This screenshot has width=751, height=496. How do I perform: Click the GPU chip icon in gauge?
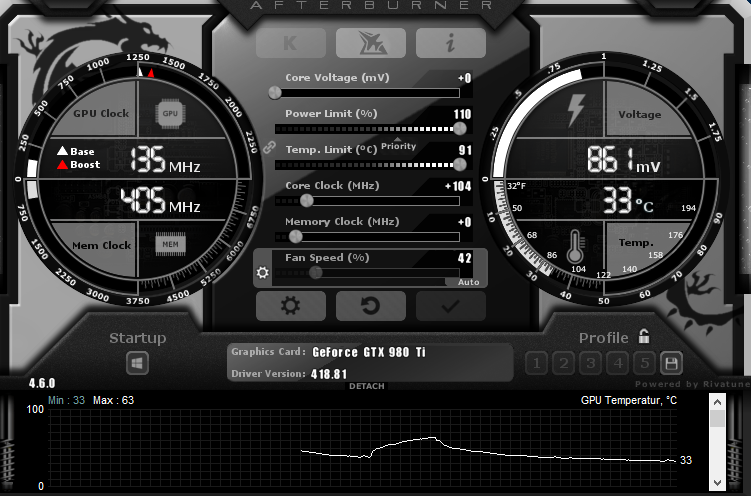[170, 113]
